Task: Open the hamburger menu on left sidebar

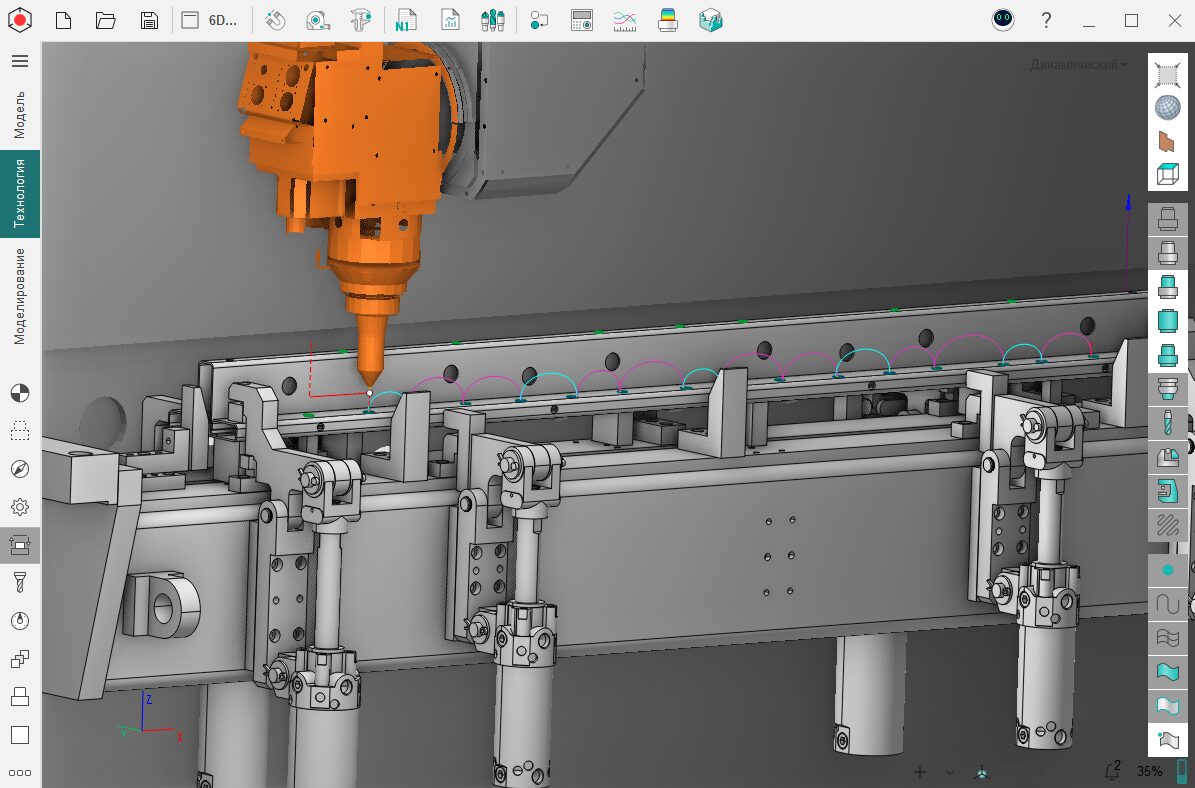Action: pos(20,61)
